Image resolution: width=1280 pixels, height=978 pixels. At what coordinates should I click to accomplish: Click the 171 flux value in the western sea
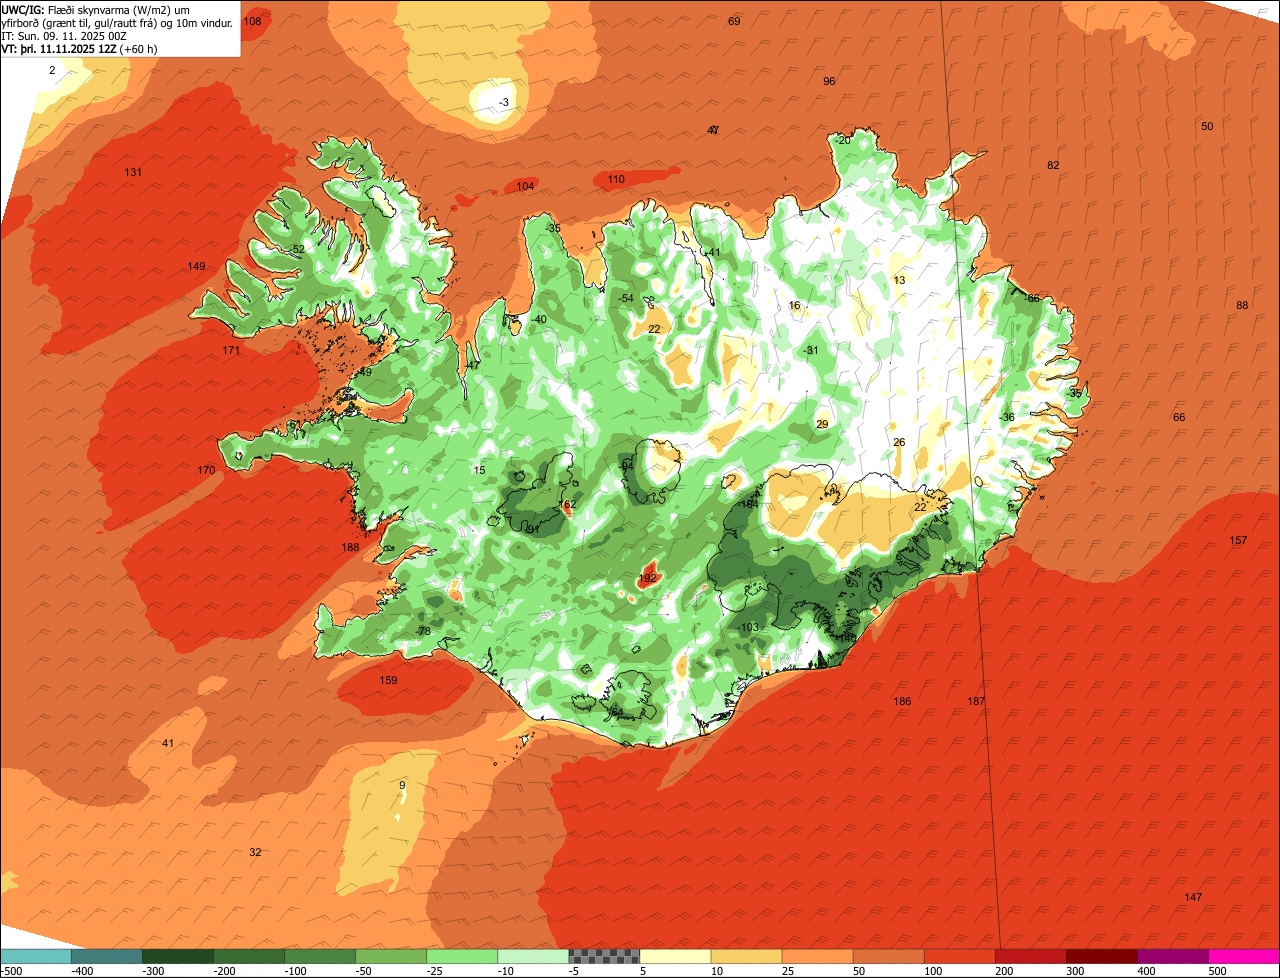(231, 350)
